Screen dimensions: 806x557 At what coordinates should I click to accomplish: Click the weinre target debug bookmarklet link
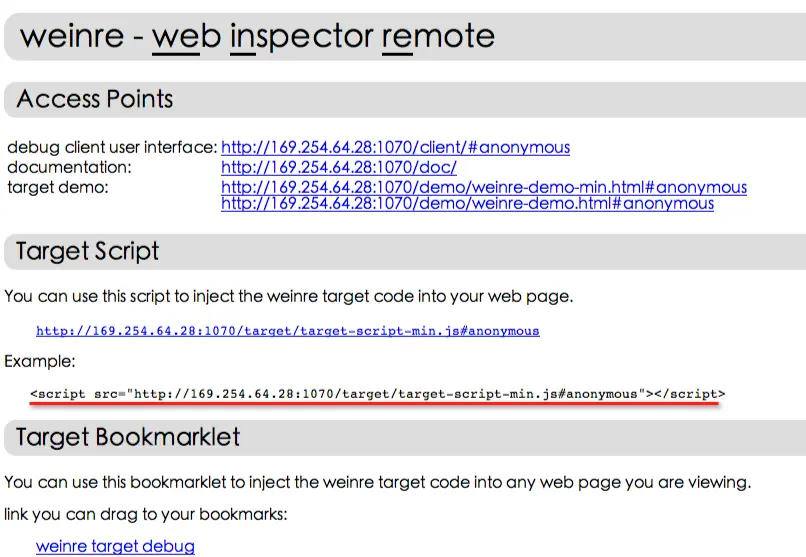pyautogui.click(x=115, y=546)
